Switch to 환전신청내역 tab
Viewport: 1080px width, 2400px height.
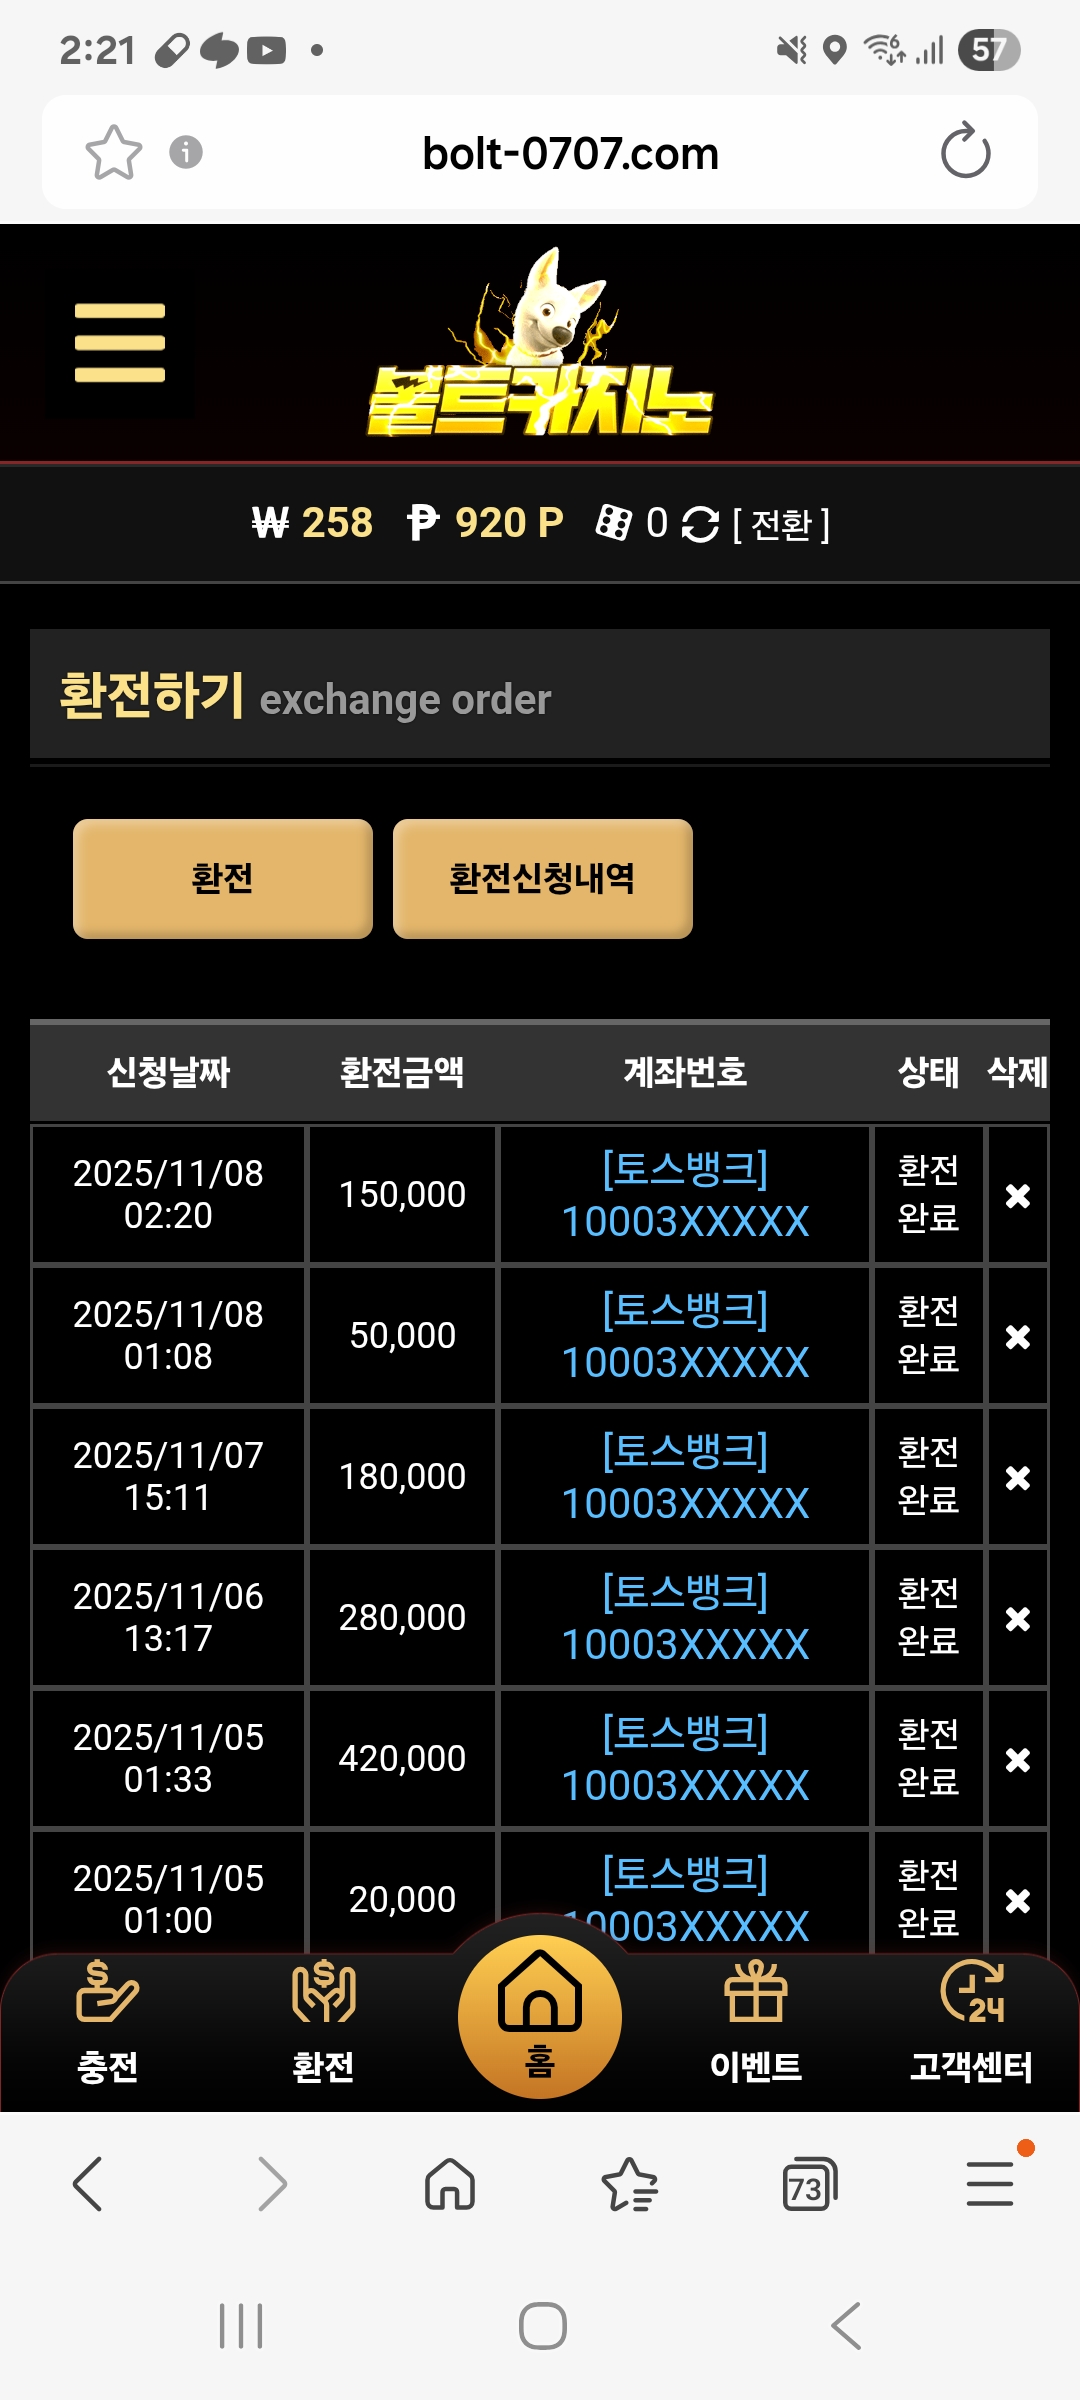click(542, 879)
